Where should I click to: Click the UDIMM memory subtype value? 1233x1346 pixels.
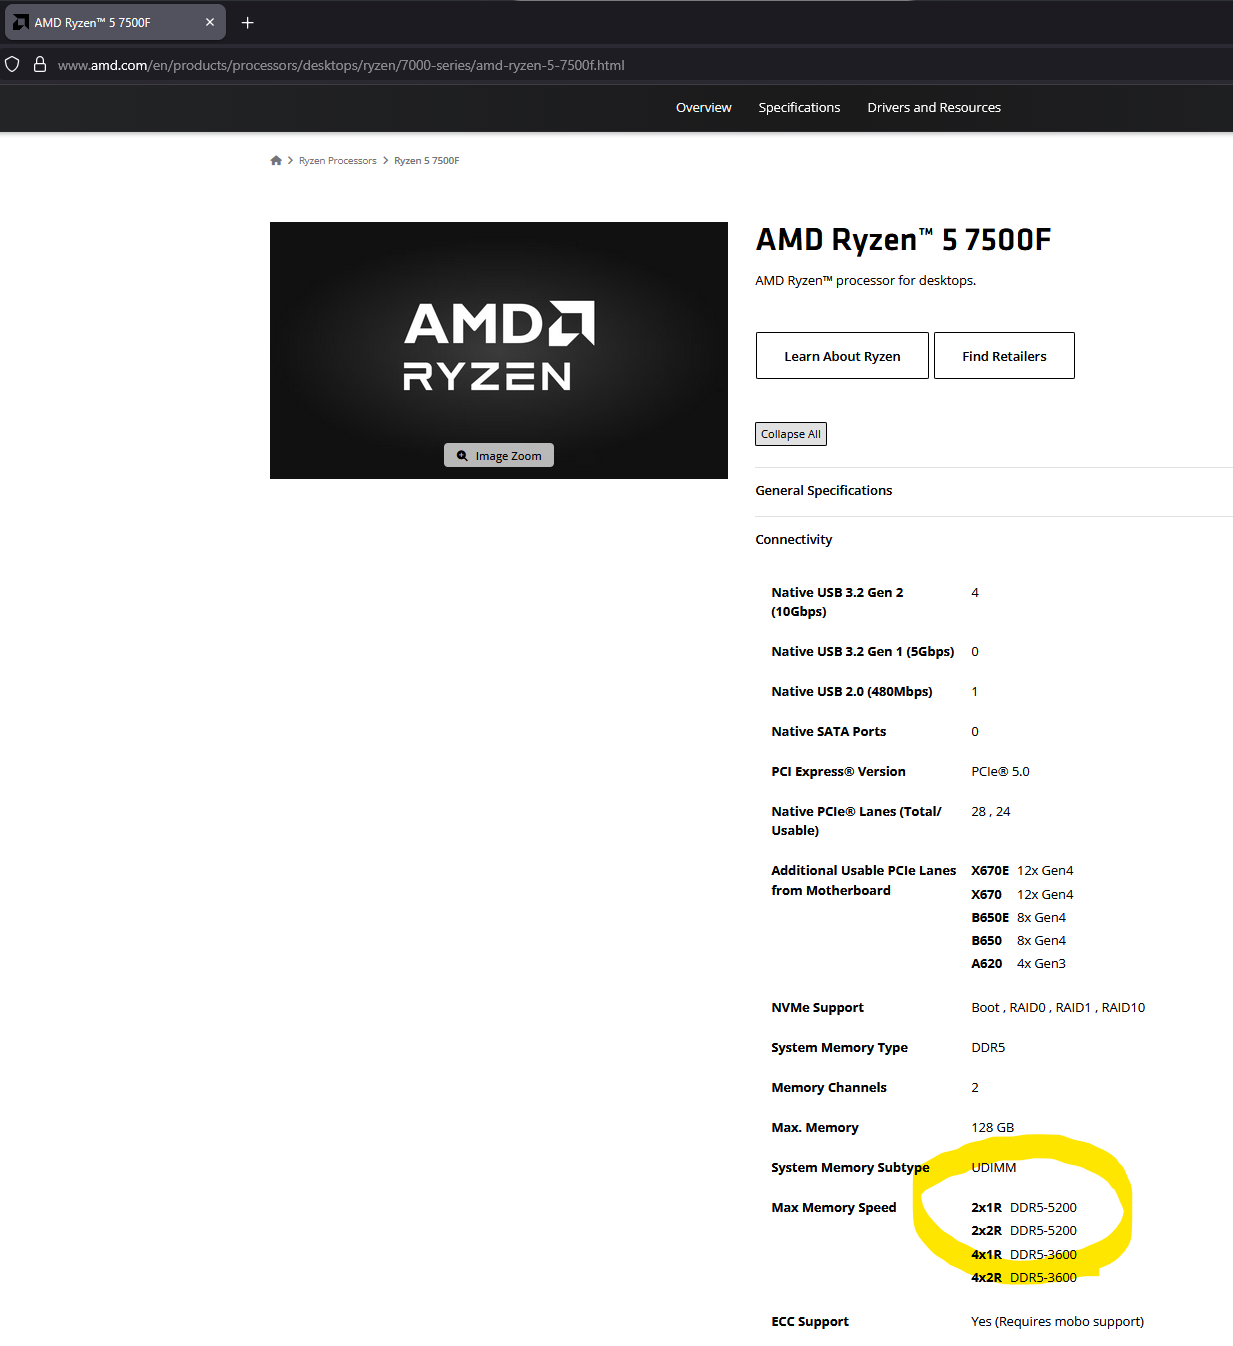[994, 1167]
